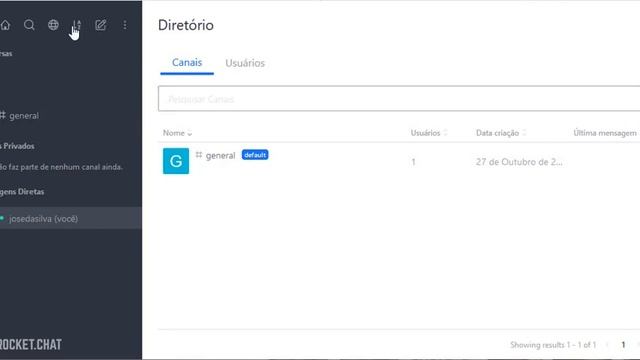
Task: Click the Privados section heading
Action: point(17,146)
